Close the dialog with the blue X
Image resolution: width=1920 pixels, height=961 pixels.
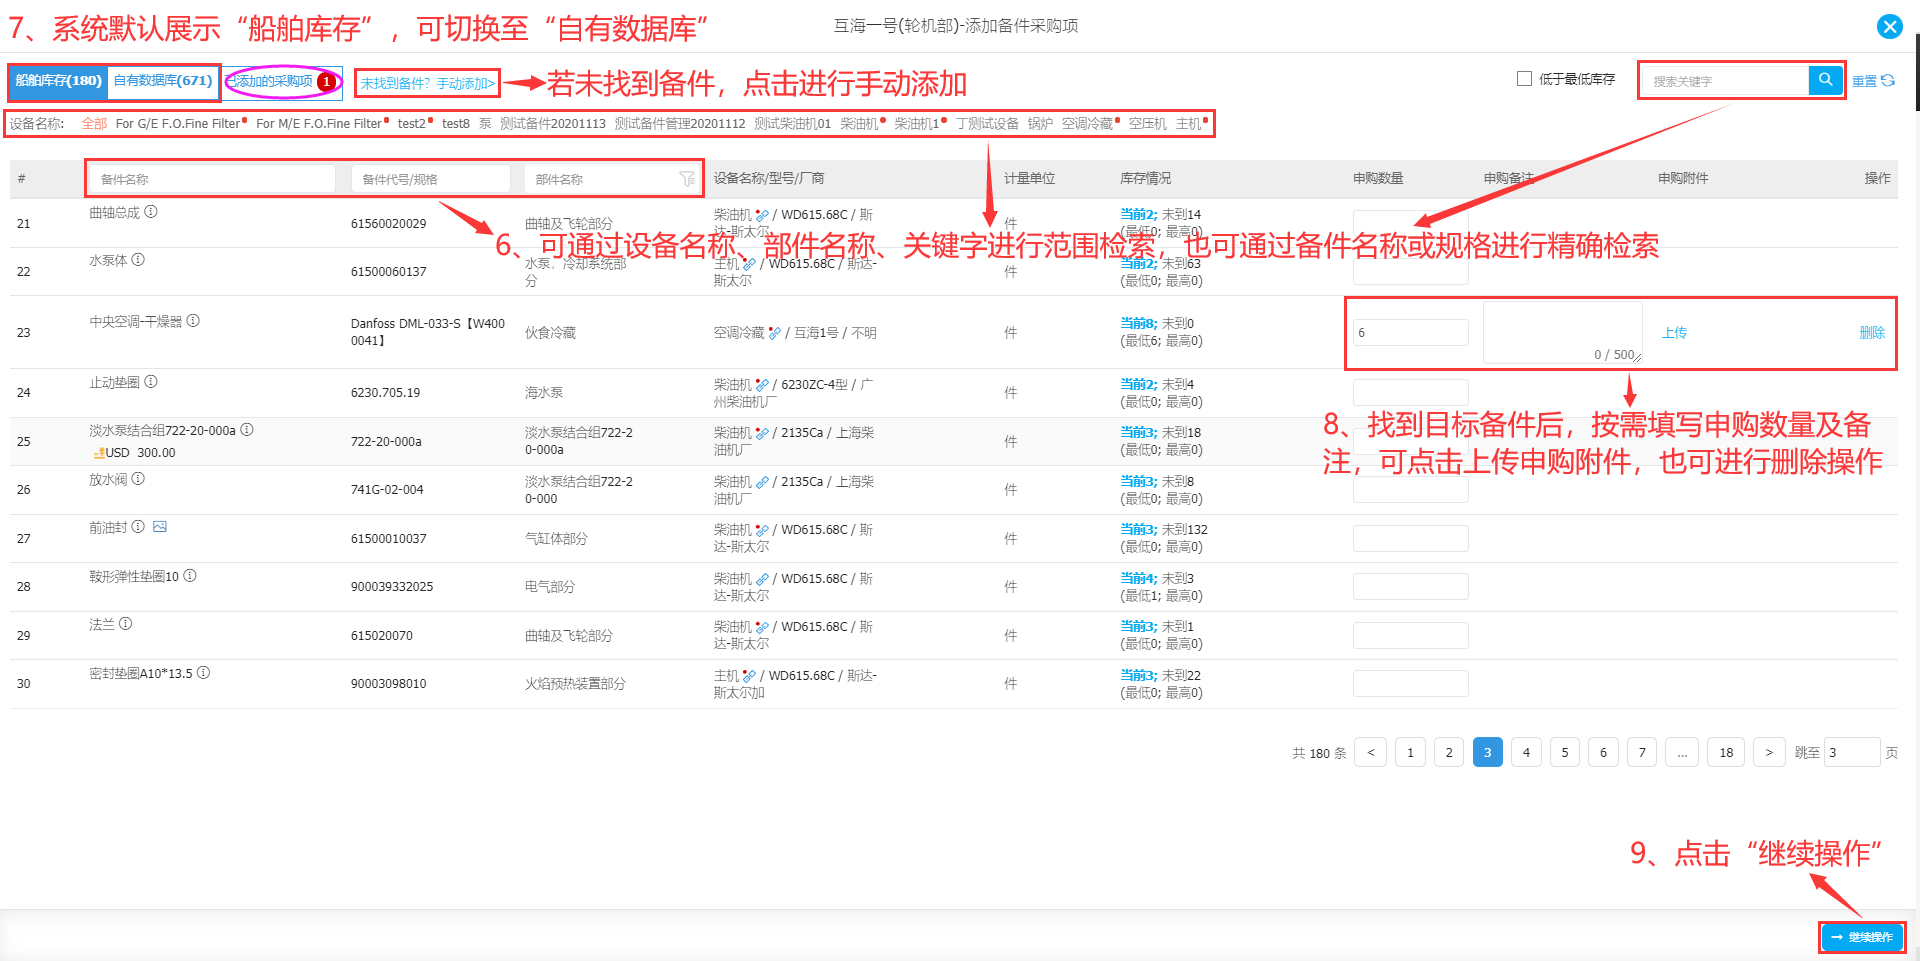coord(1890,26)
